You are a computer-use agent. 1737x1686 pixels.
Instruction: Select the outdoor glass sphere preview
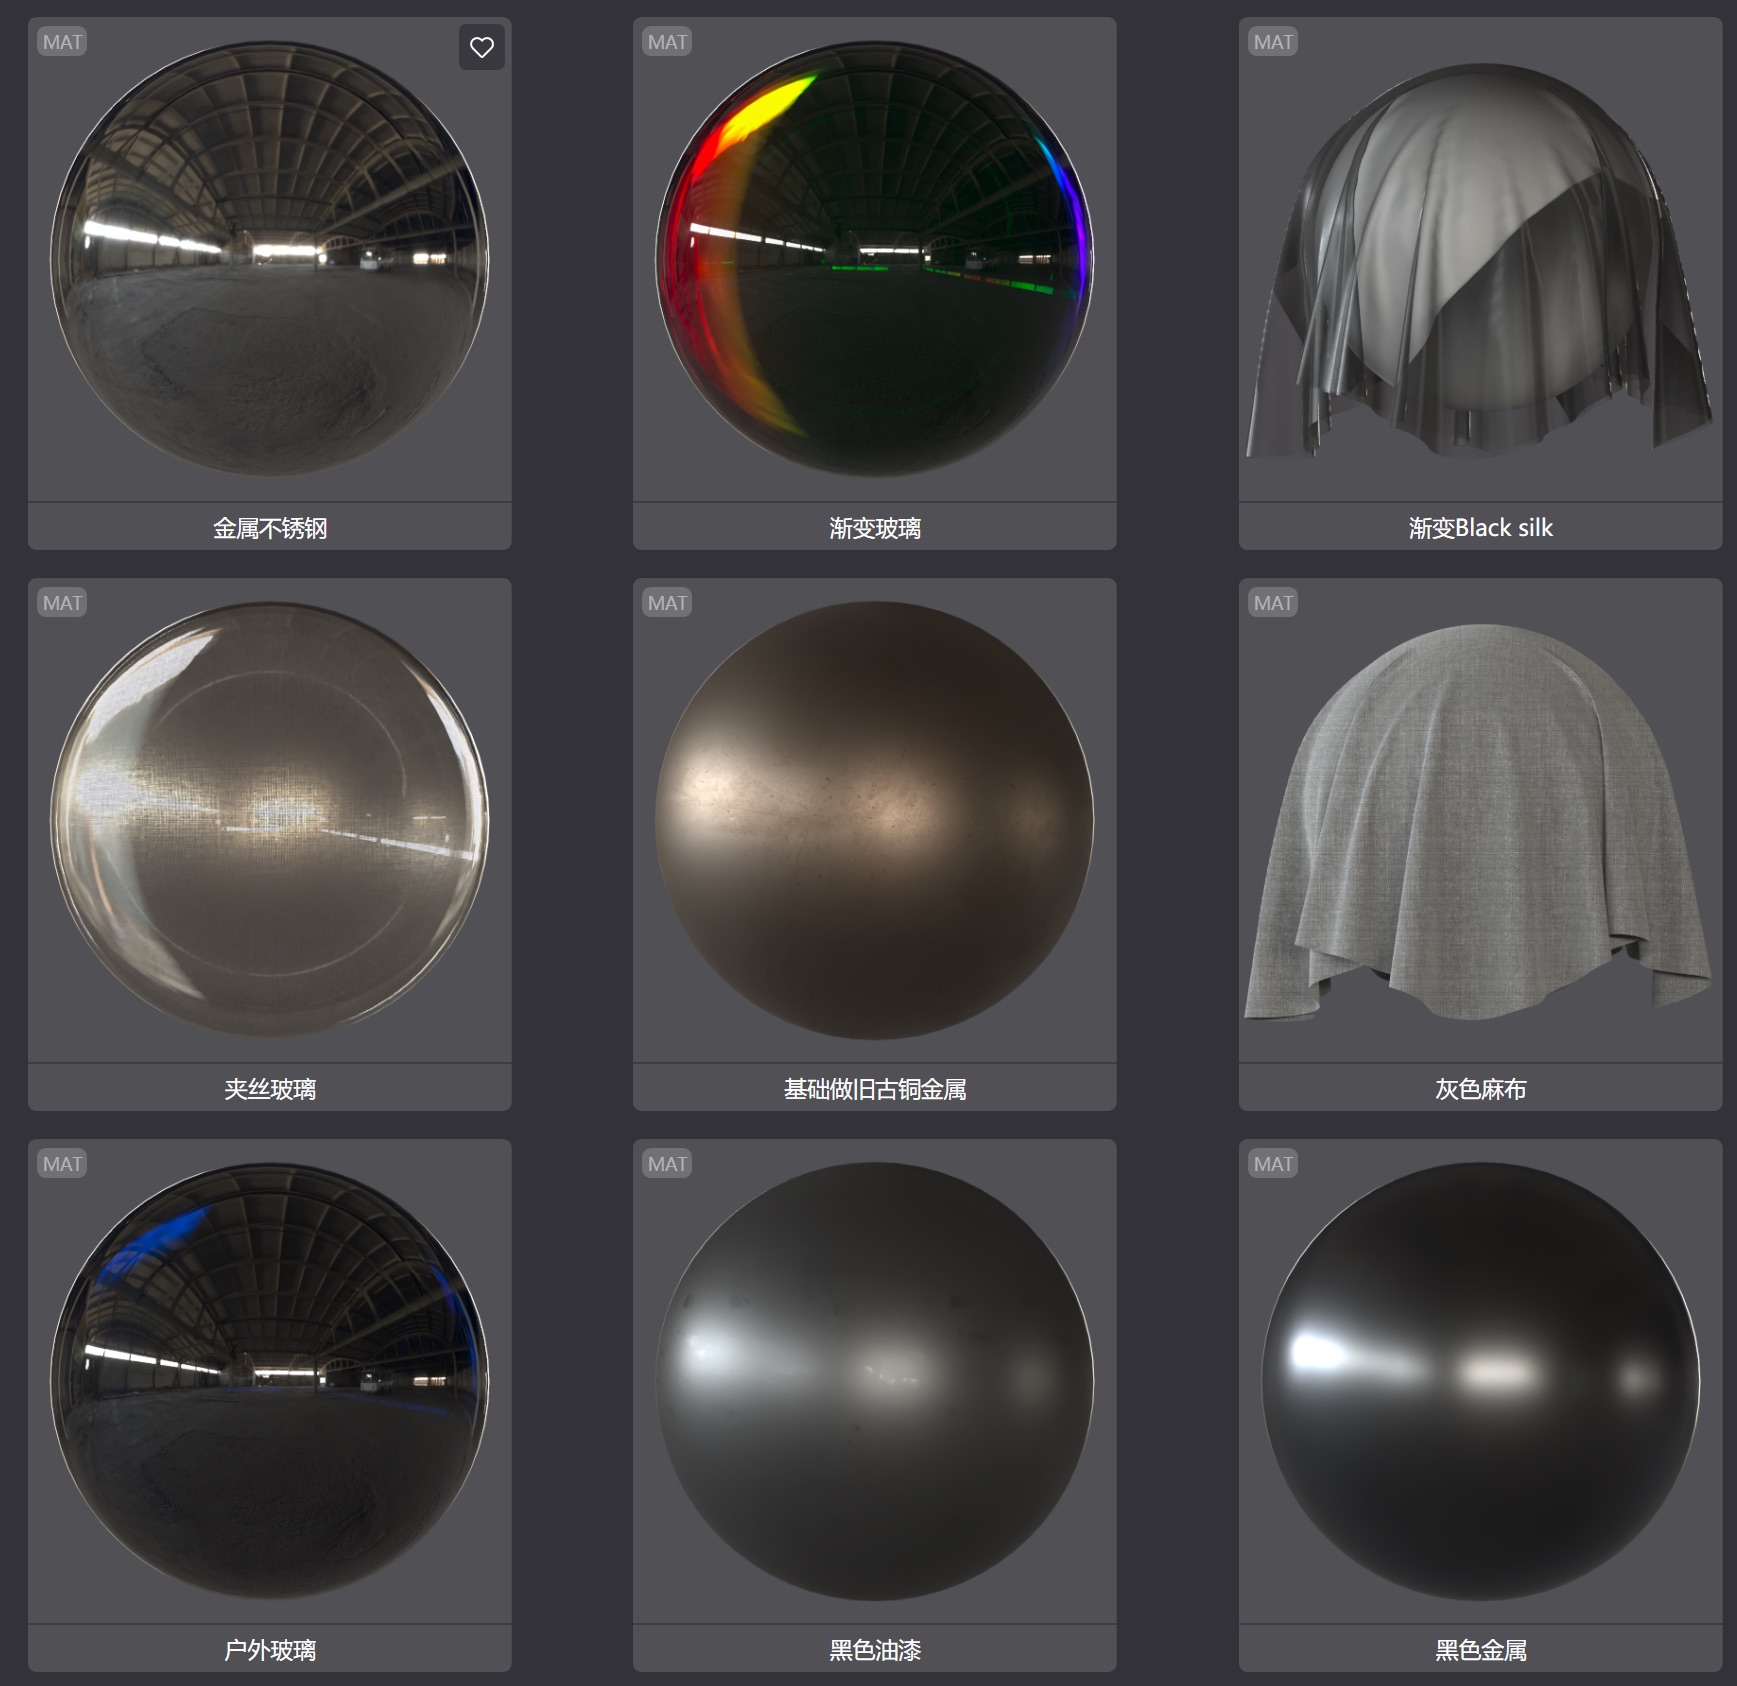[270, 1380]
